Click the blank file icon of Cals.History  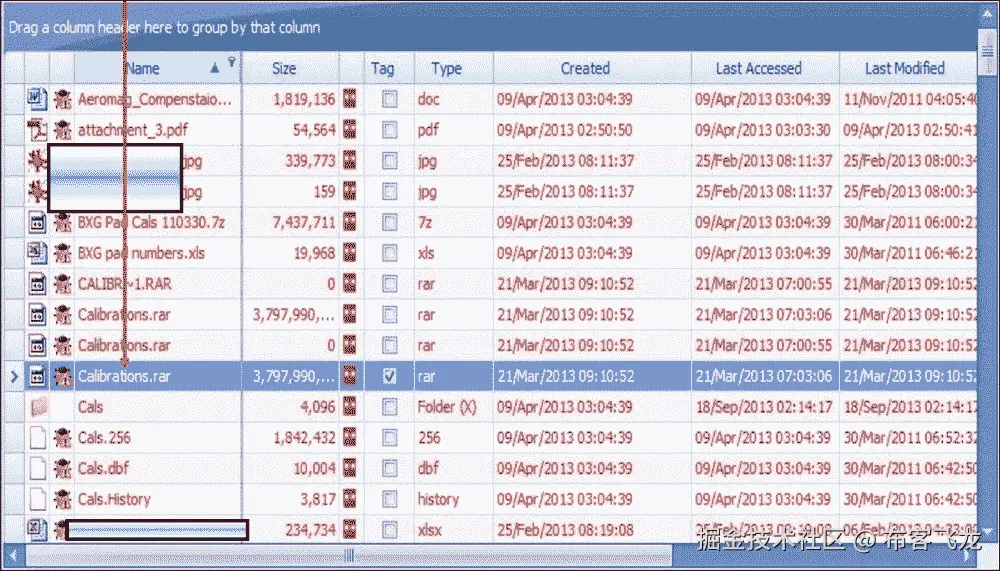point(38,499)
